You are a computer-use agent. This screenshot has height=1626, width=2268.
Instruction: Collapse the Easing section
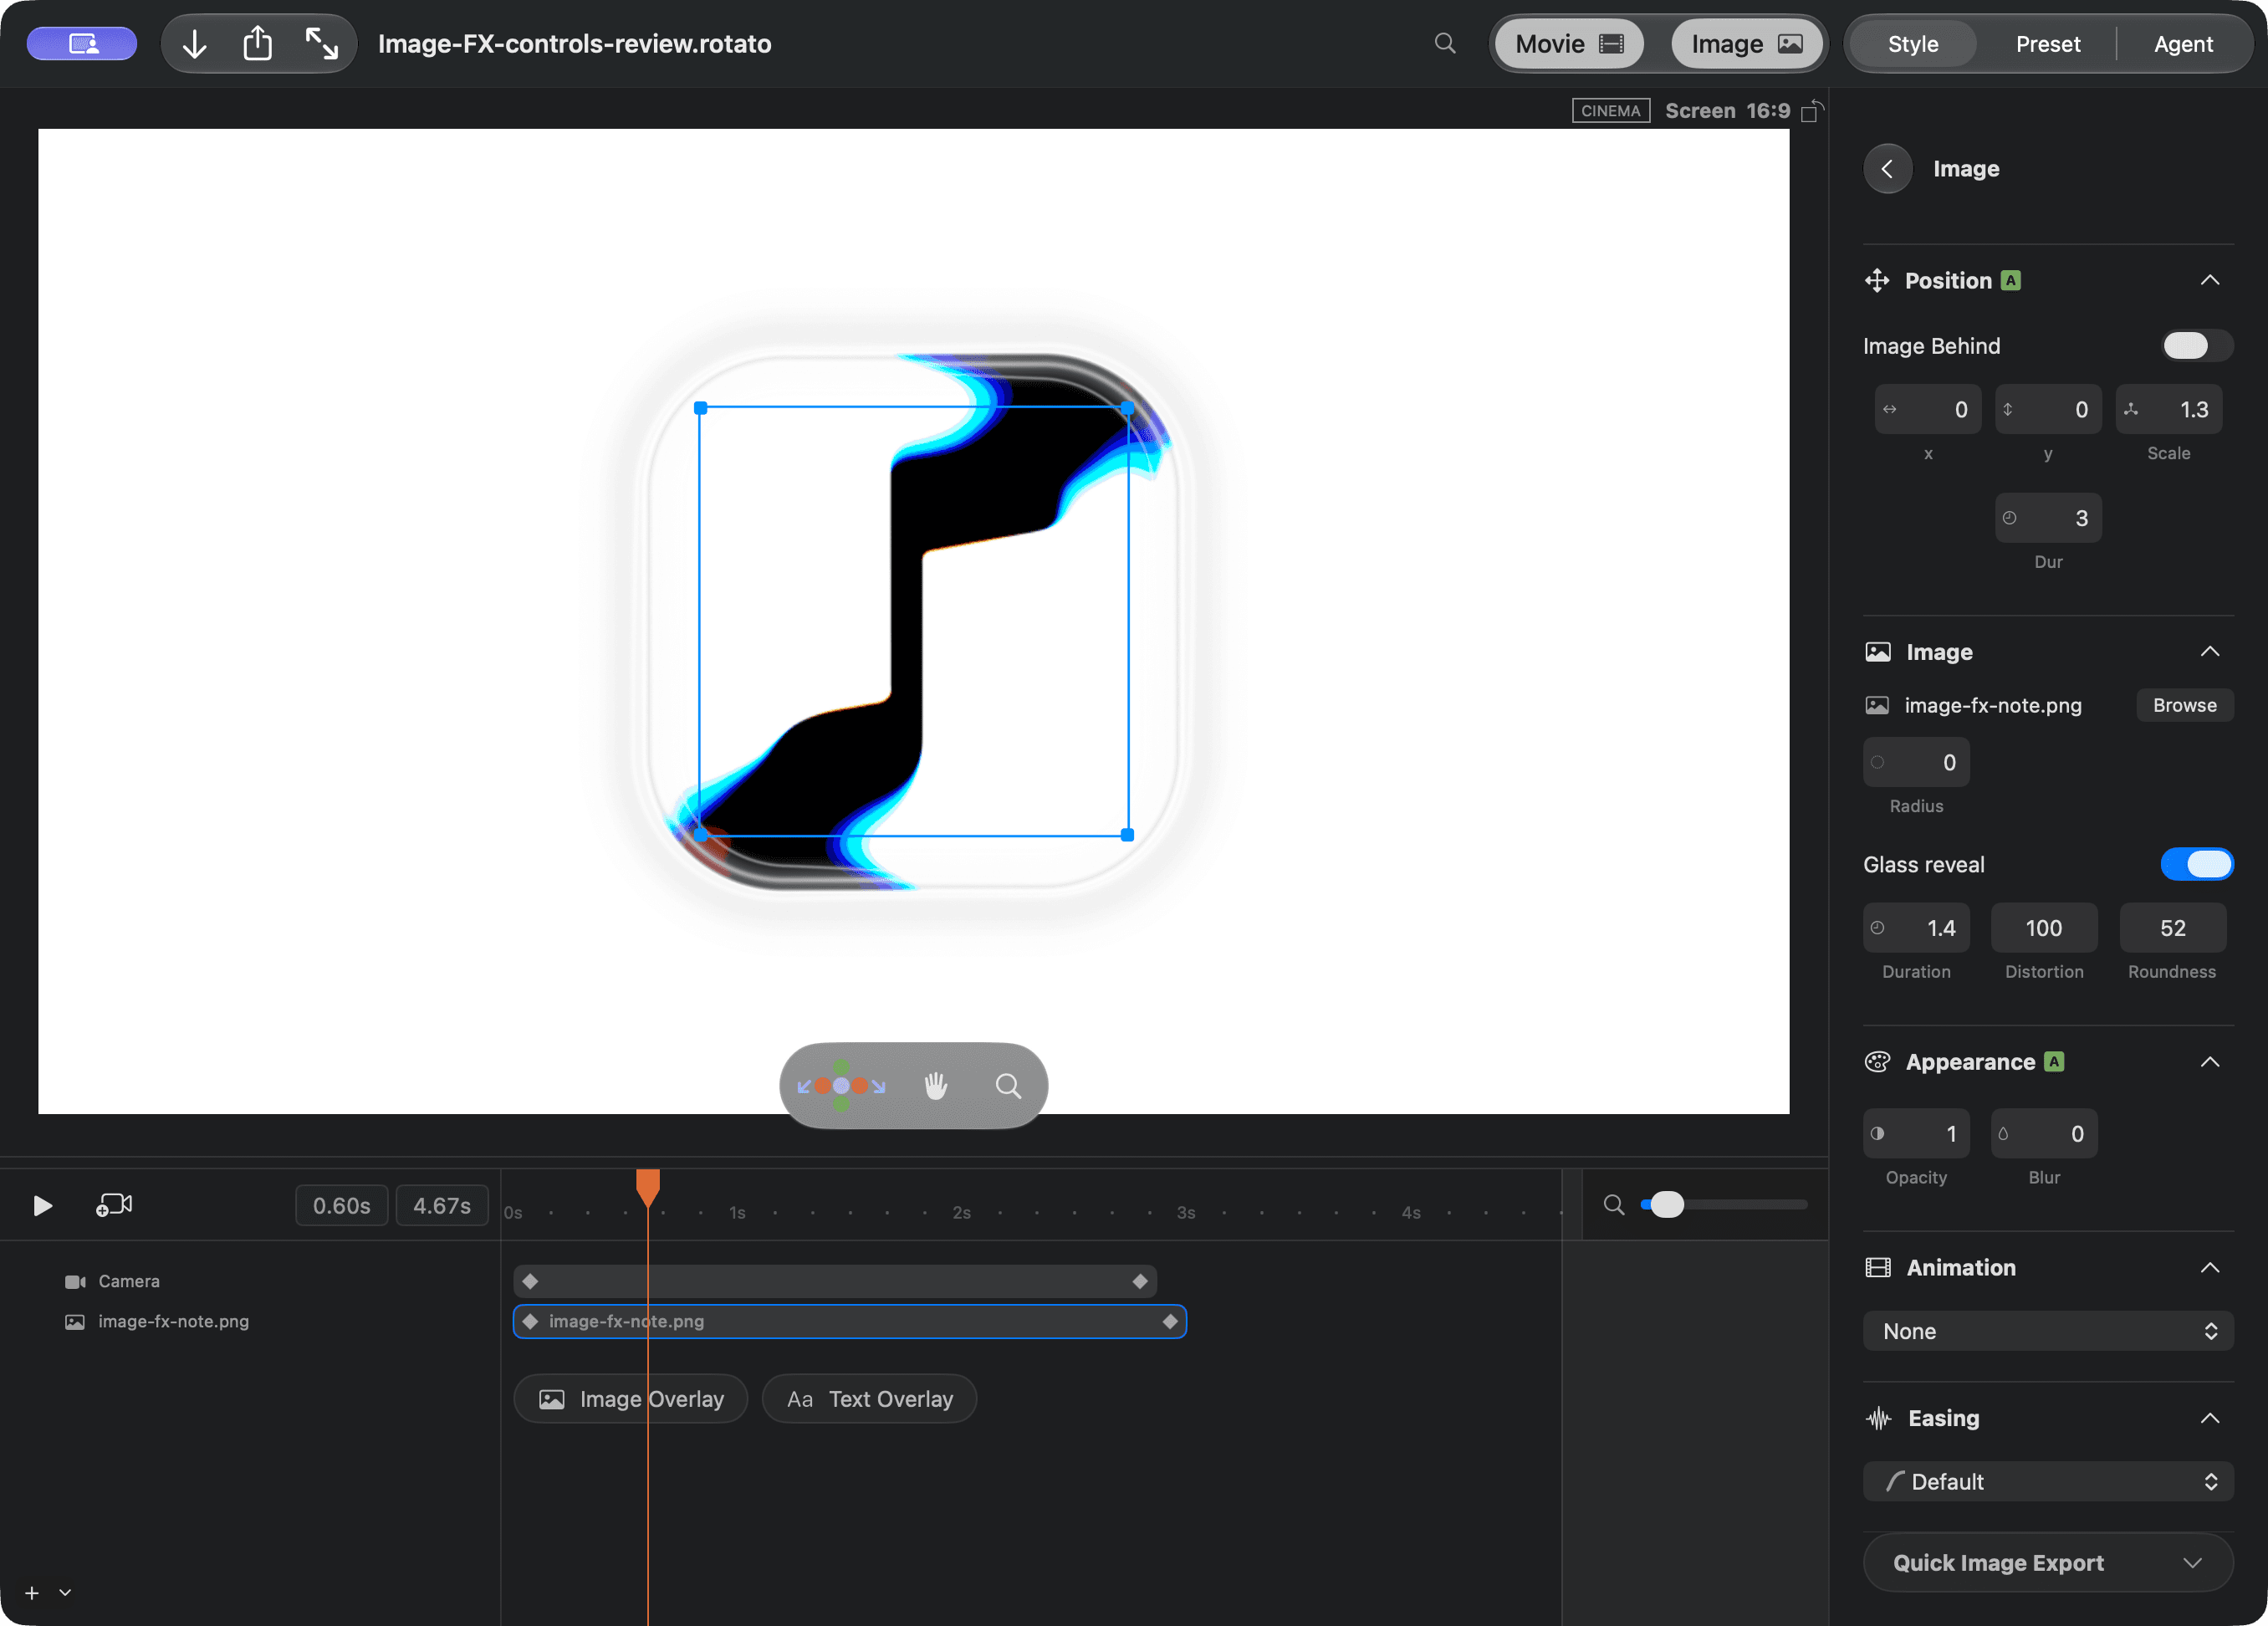point(2209,1419)
